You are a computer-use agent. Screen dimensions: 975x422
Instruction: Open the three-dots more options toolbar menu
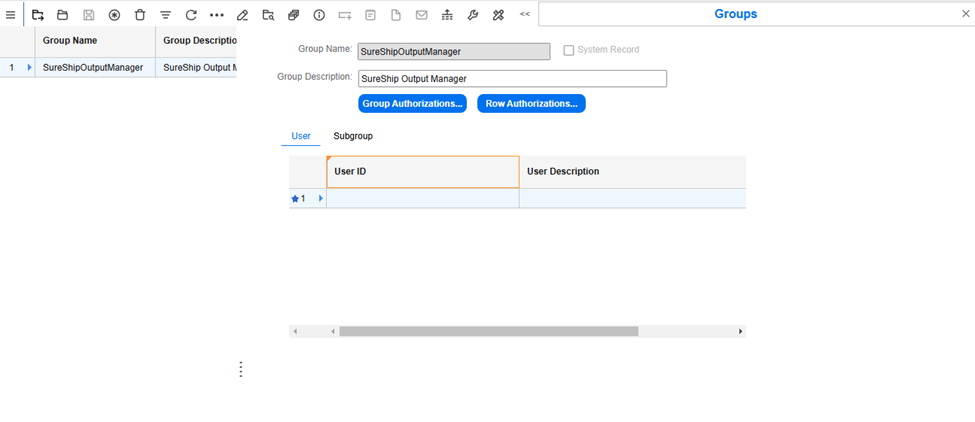click(x=217, y=15)
